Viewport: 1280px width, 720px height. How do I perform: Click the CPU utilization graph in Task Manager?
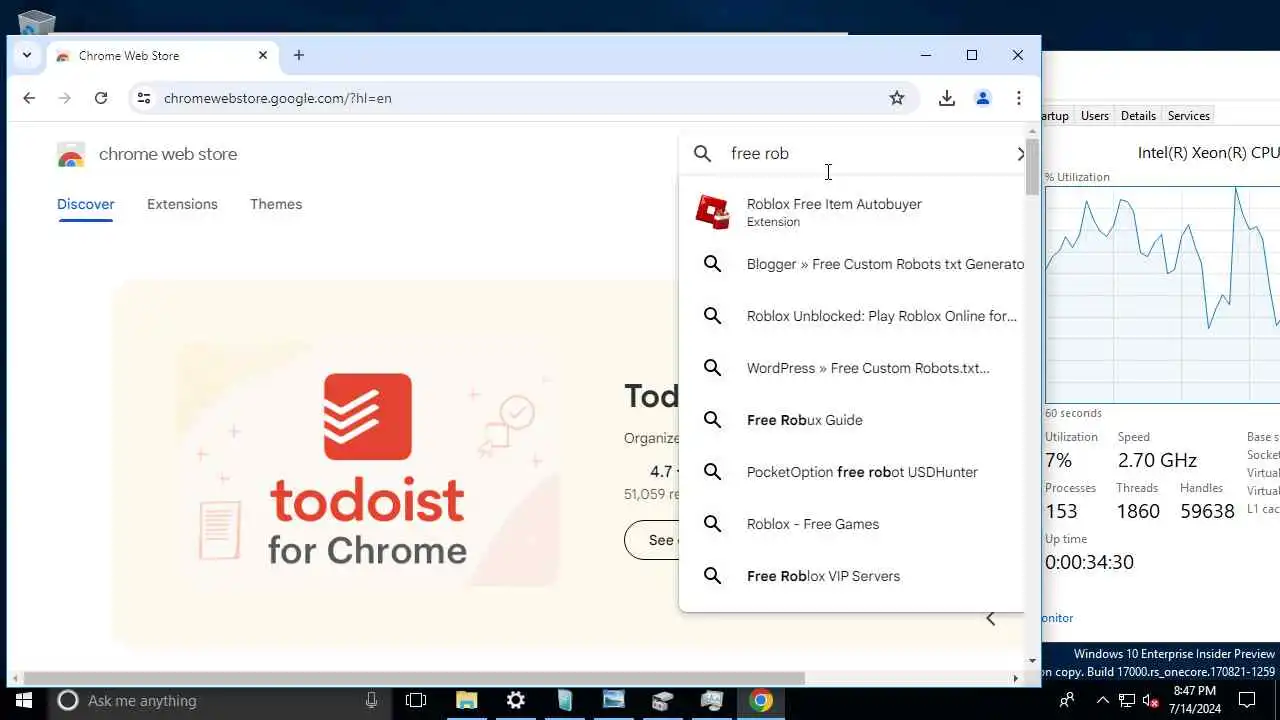click(x=1162, y=295)
